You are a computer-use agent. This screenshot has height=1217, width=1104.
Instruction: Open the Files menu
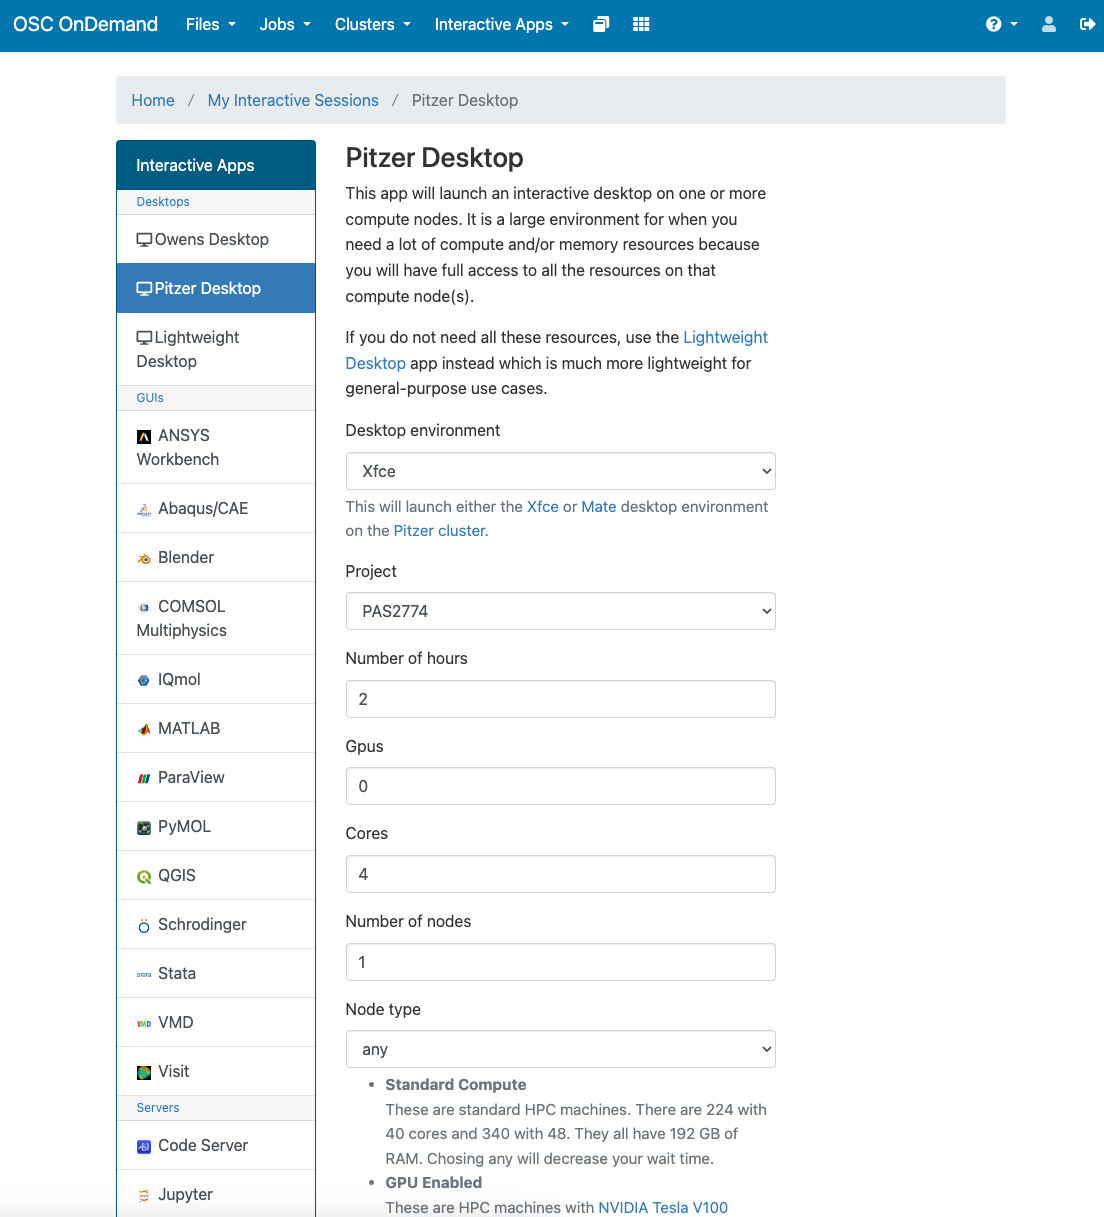211,24
